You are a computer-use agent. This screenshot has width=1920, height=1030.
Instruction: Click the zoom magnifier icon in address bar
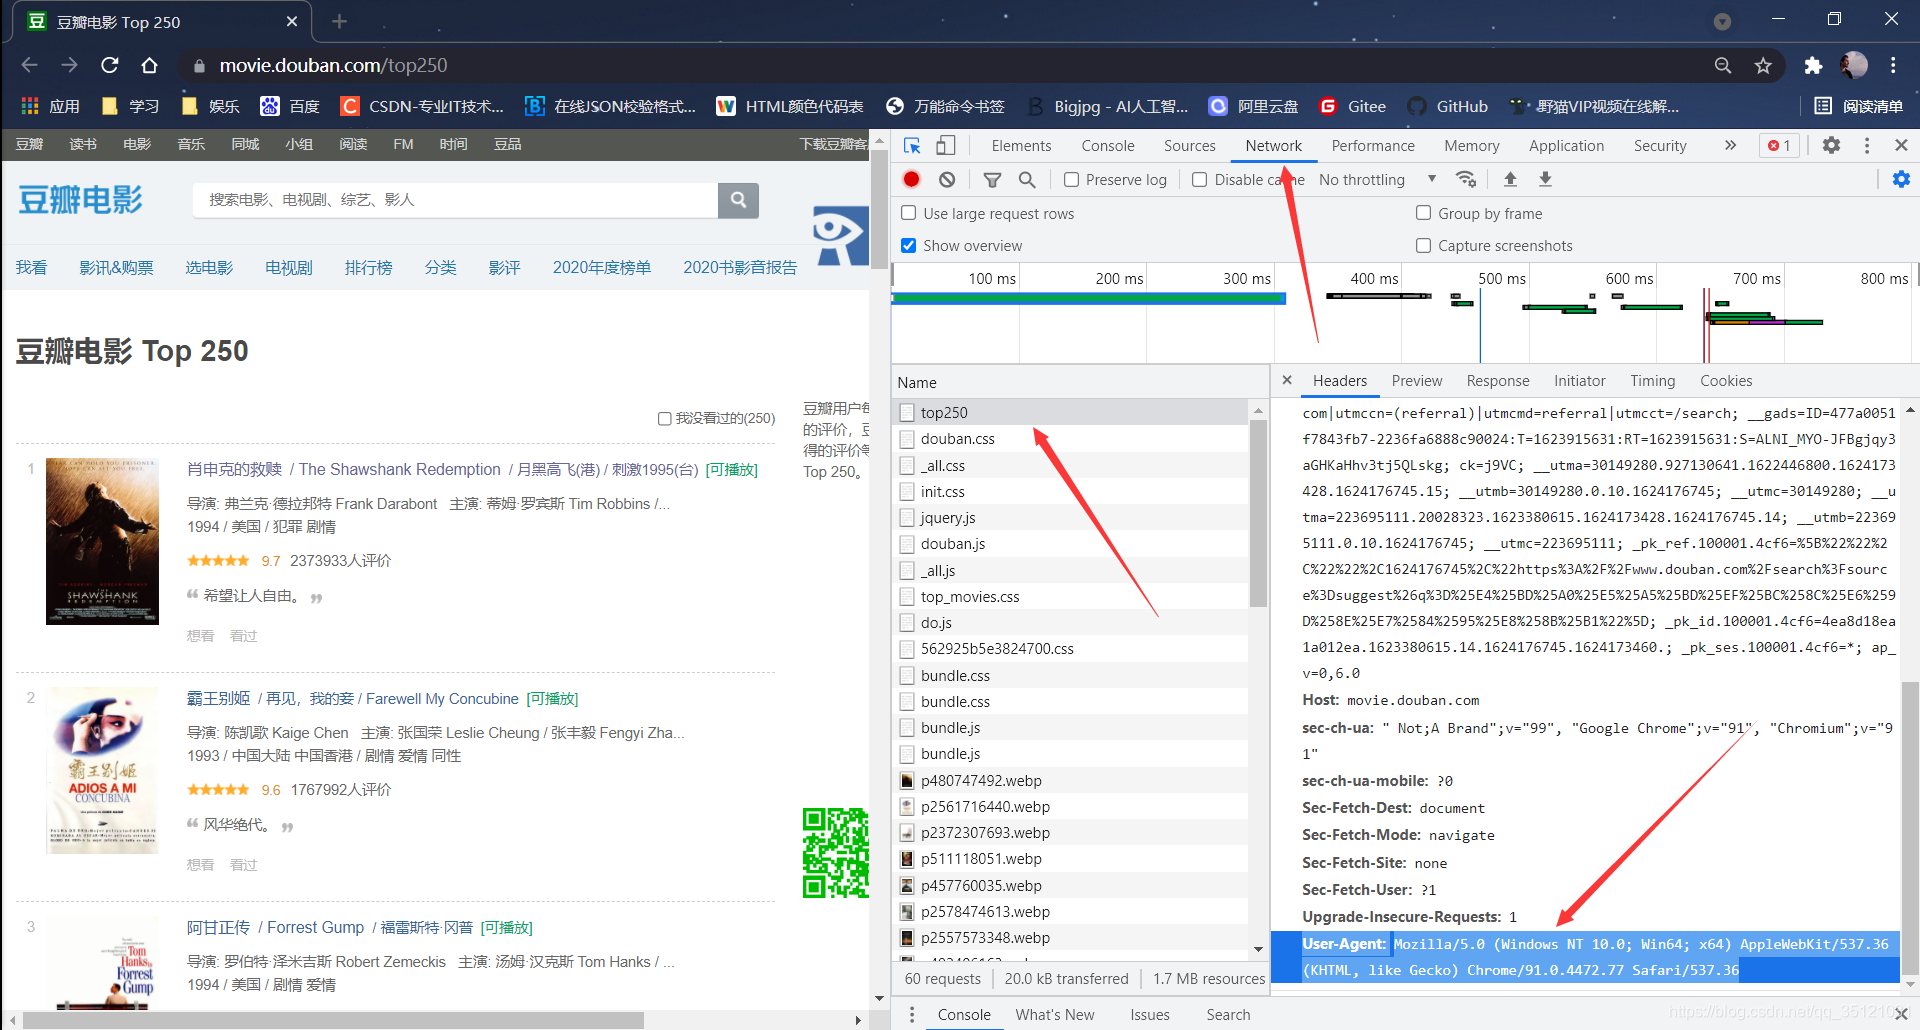tap(1723, 65)
